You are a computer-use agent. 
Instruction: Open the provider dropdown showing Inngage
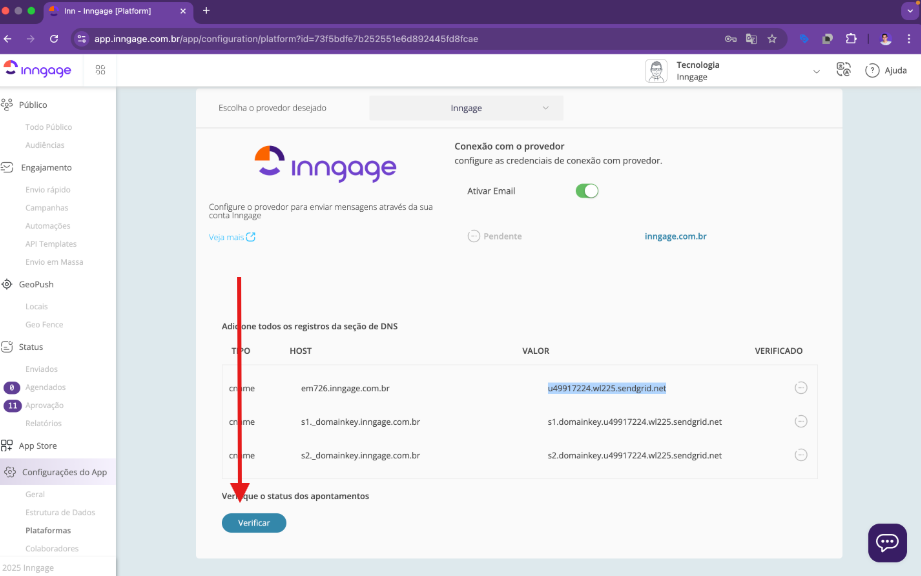click(x=466, y=108)
